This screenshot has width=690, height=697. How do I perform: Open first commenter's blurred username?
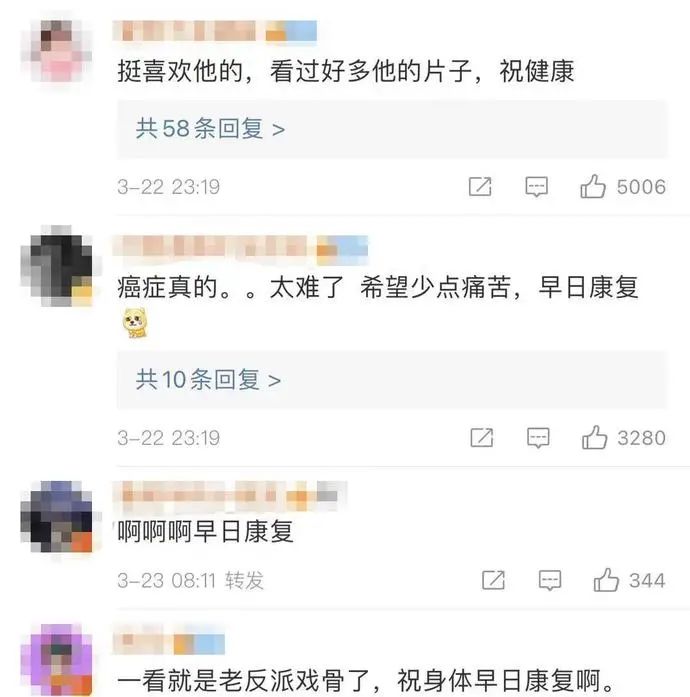215,31
